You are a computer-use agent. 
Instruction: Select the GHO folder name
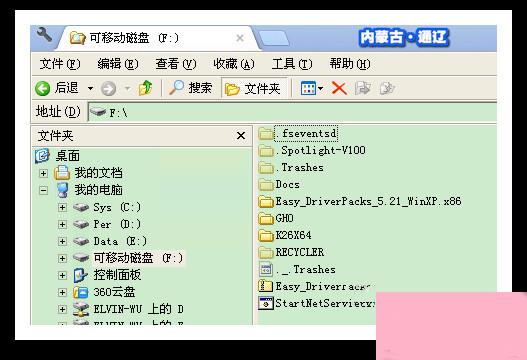click(x=284, y=218)
